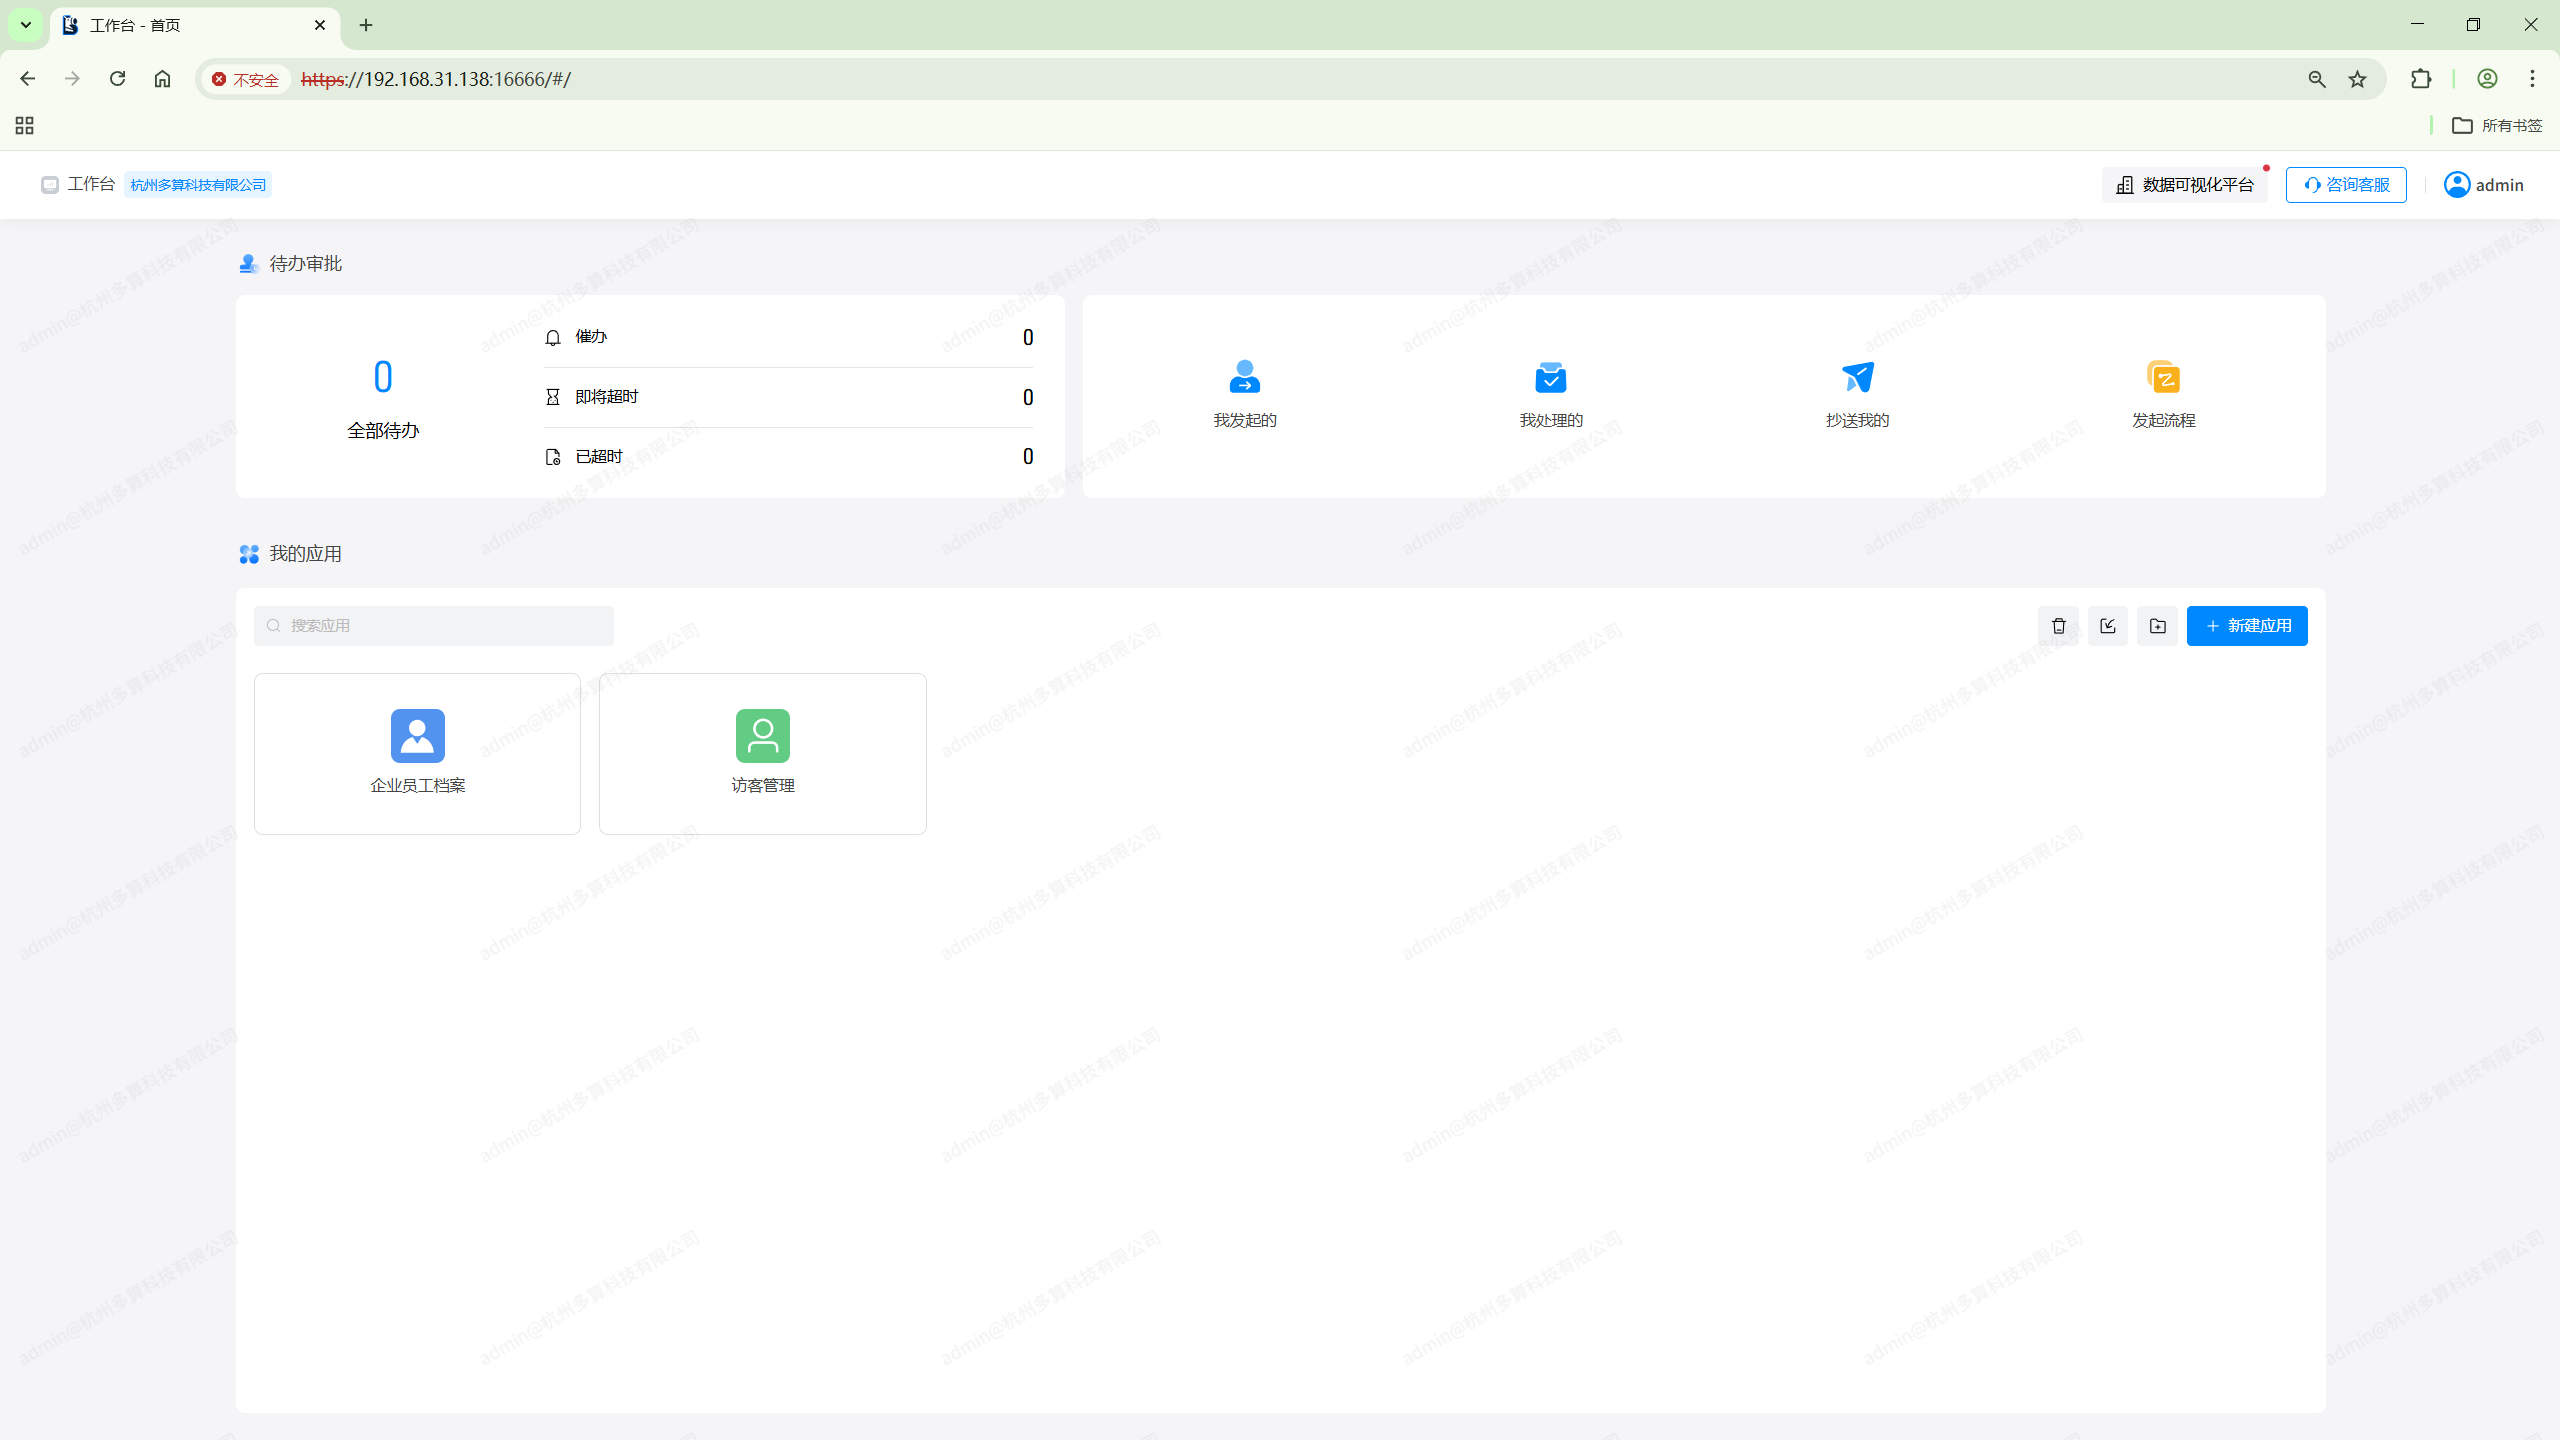Click the trash bin icon in apps toolbar
This screenshot has height=1440, width=2560.
pos(2058,626)
